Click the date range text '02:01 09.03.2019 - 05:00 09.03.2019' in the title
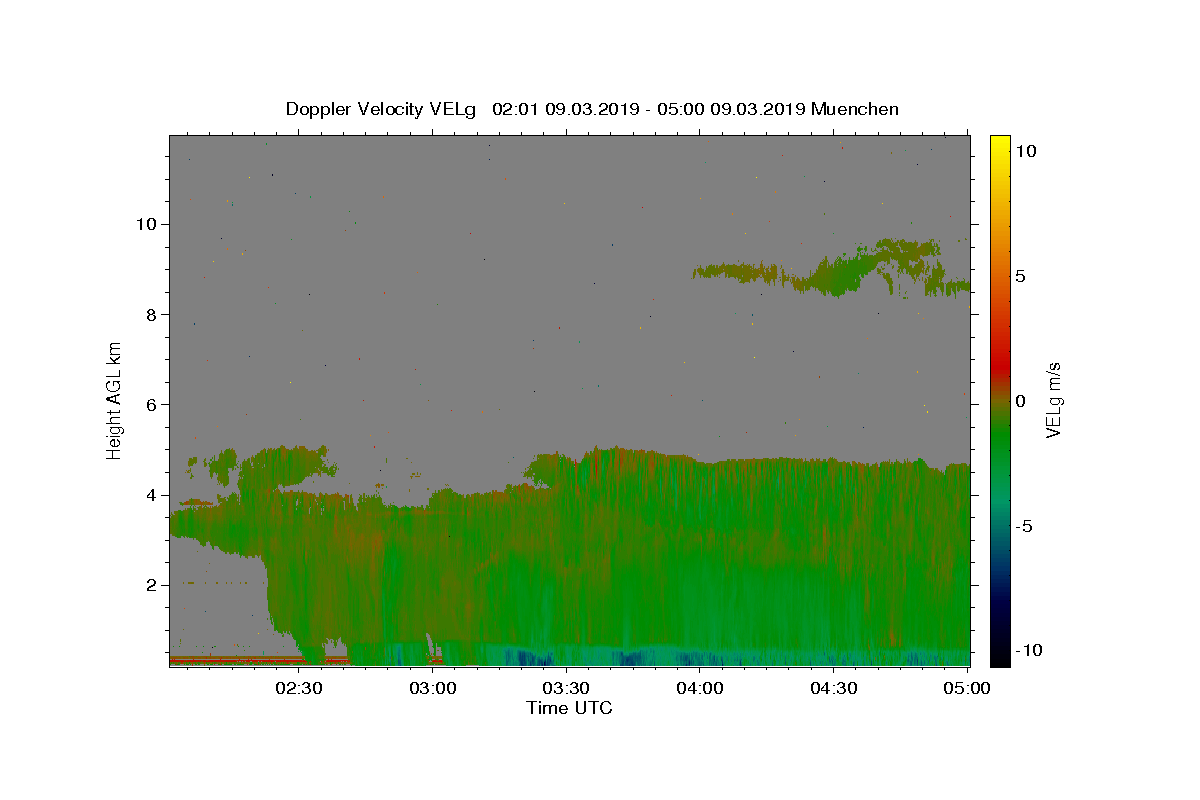Viewport: 1200px width, 800px height. click(x=649, y=109)
